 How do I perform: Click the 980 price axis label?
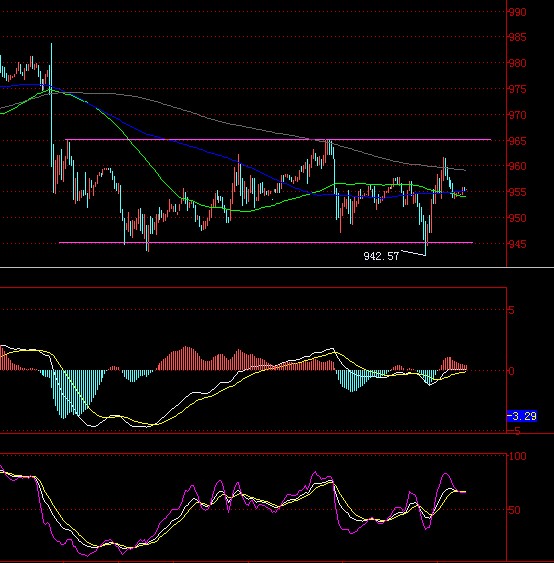coord(518,63)
